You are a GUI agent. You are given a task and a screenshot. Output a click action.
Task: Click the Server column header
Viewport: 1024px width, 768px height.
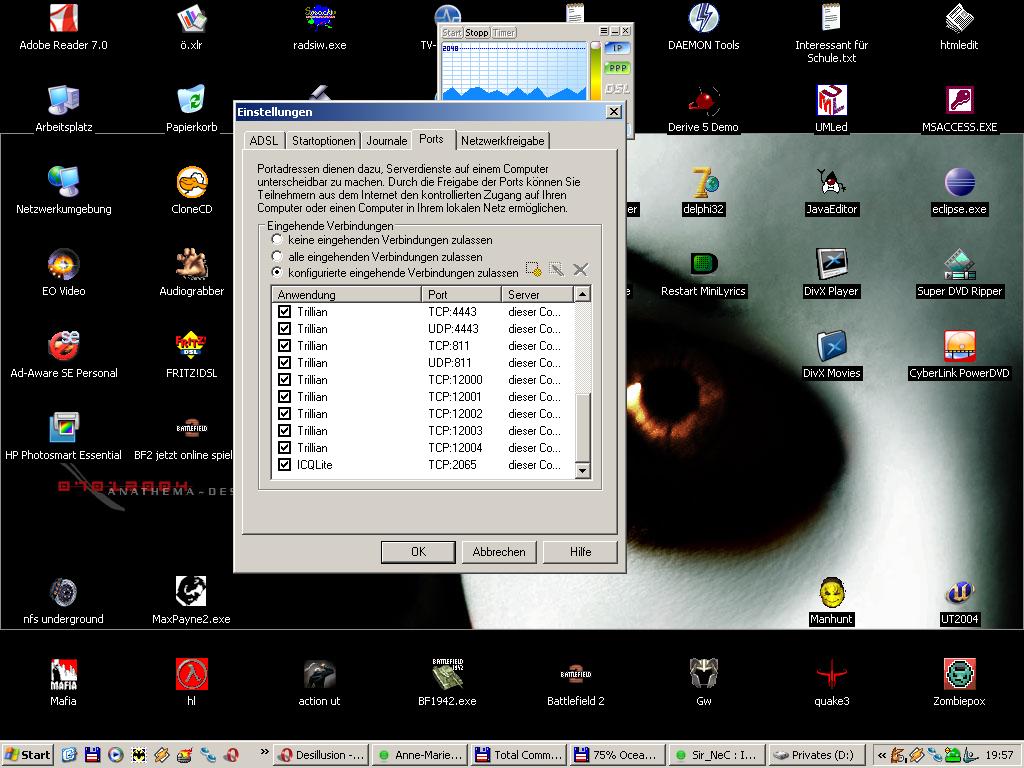(x=537, y=295)
